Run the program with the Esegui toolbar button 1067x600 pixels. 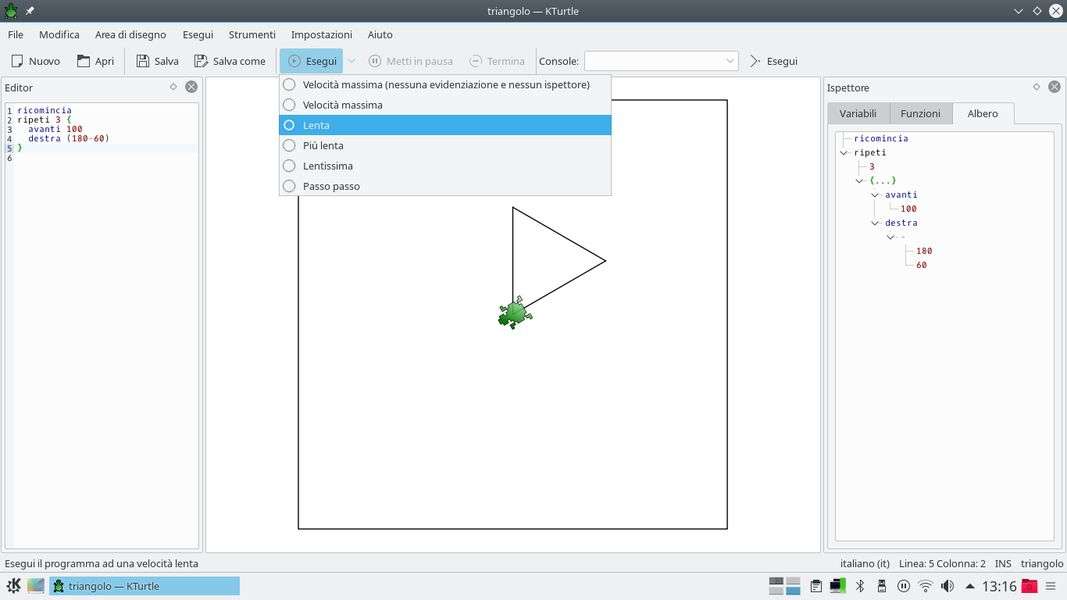click(x=312, y=61)
